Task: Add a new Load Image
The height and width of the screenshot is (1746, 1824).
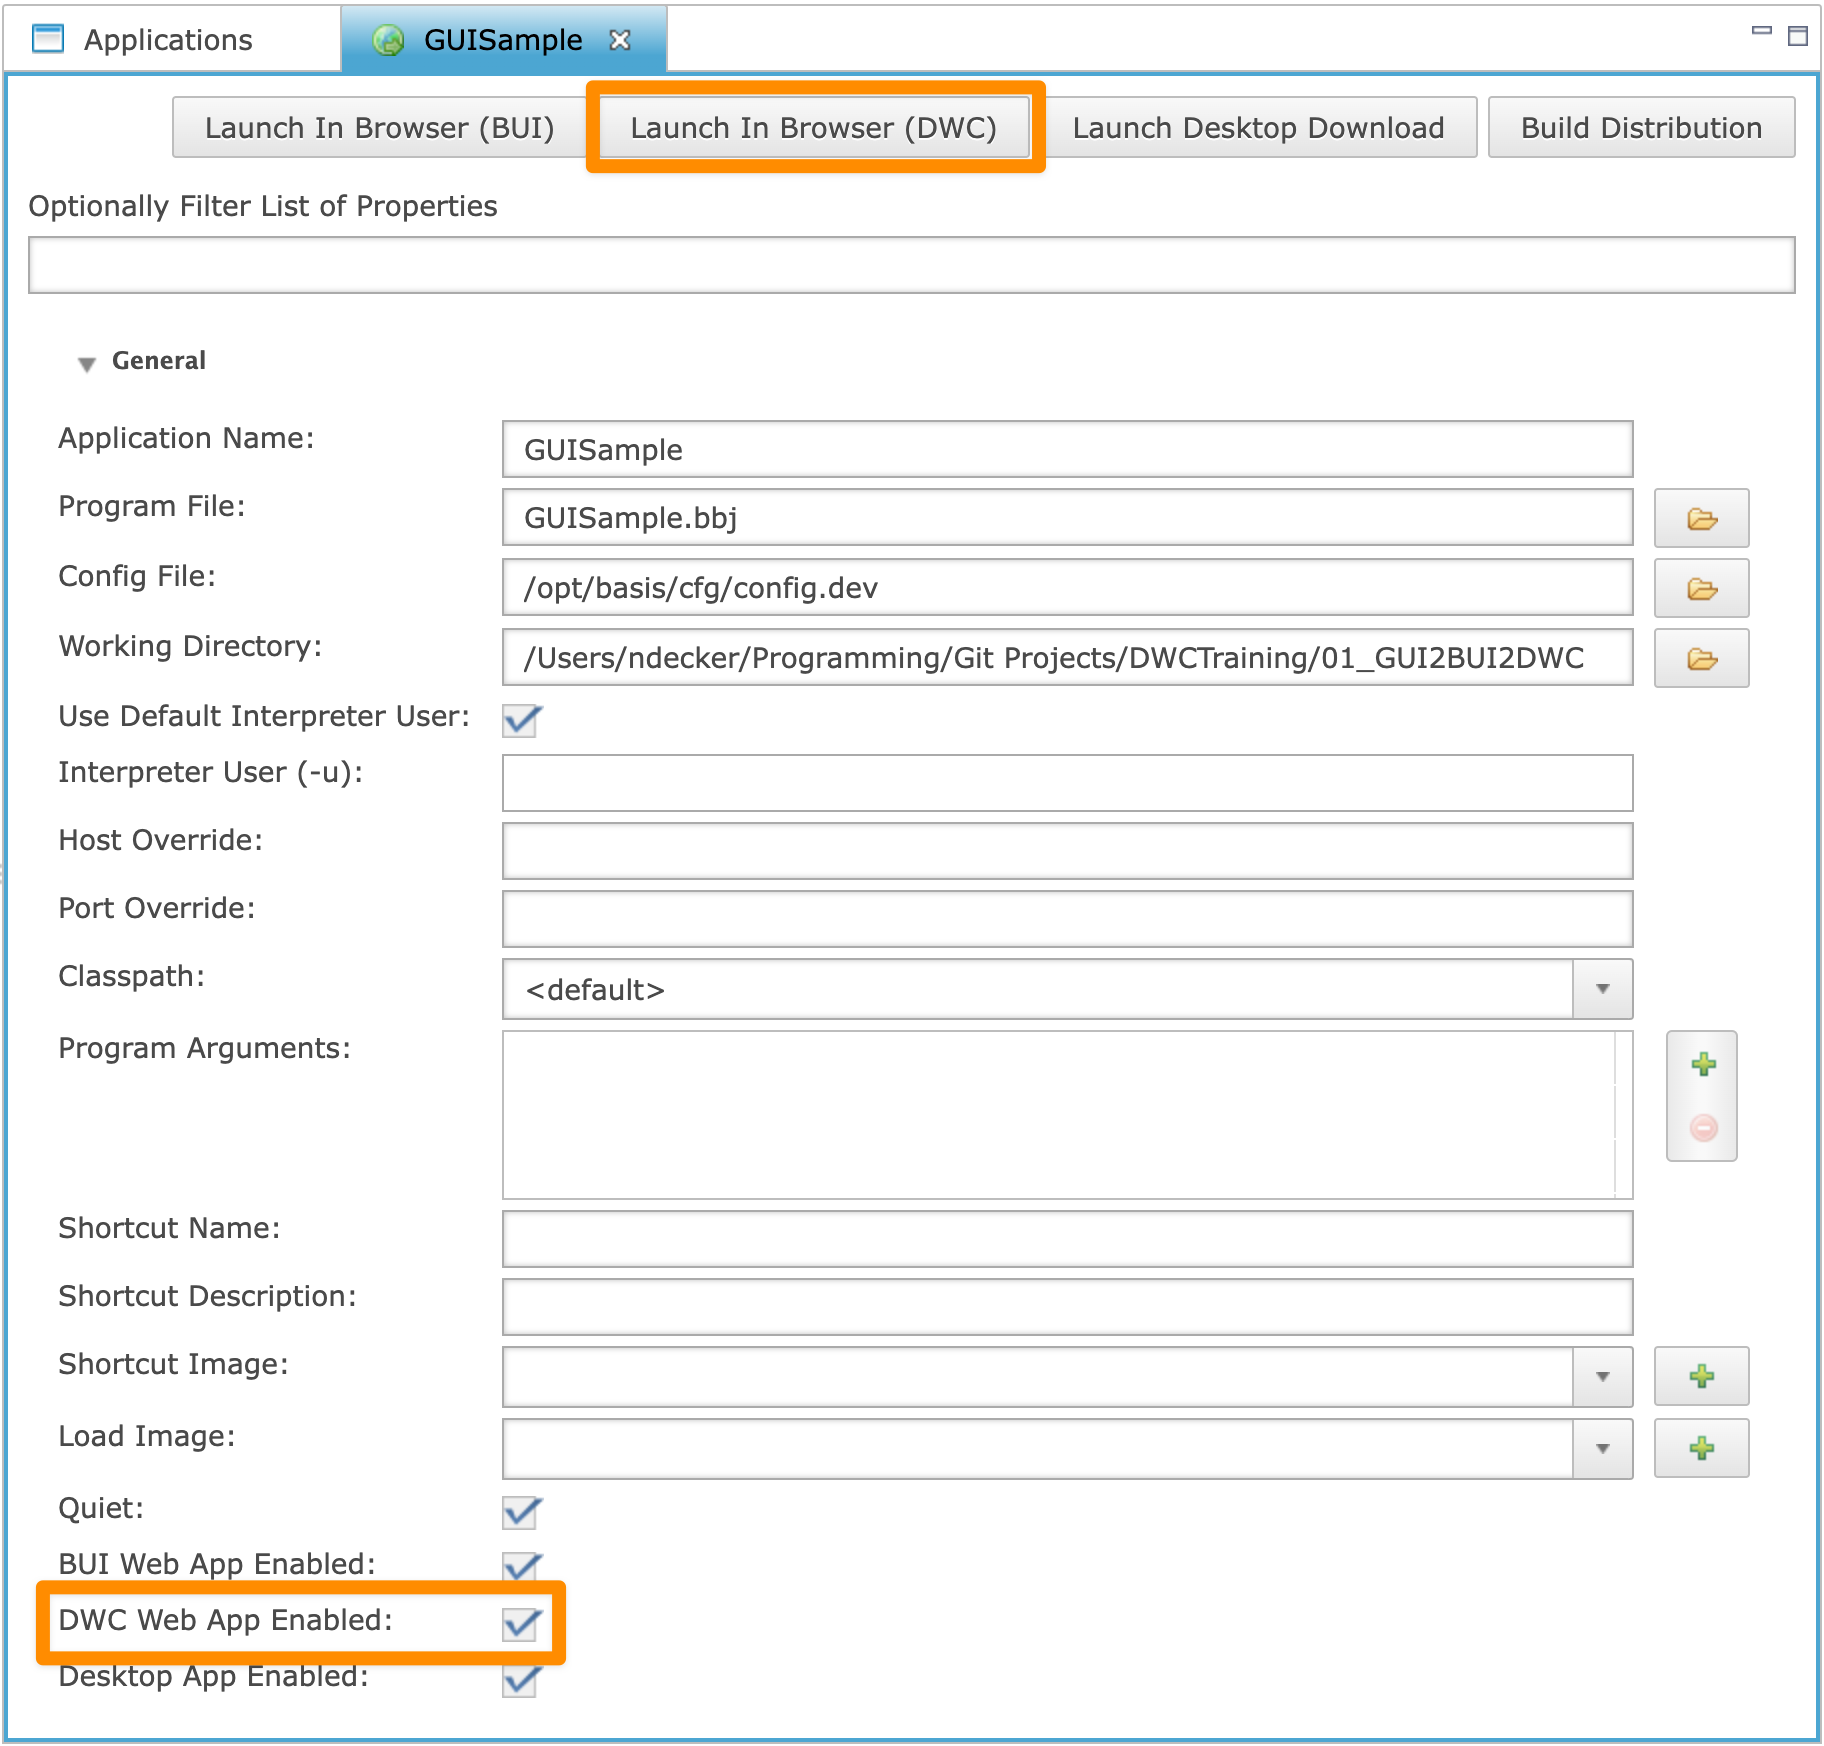Action: pyautogui.click(x=1700, y=1448)
